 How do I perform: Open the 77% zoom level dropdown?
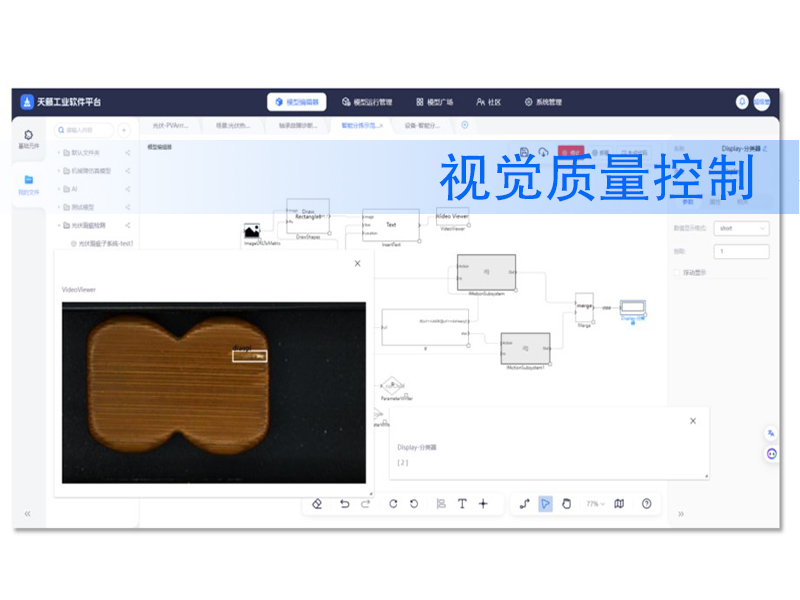[x=595, y=504]
